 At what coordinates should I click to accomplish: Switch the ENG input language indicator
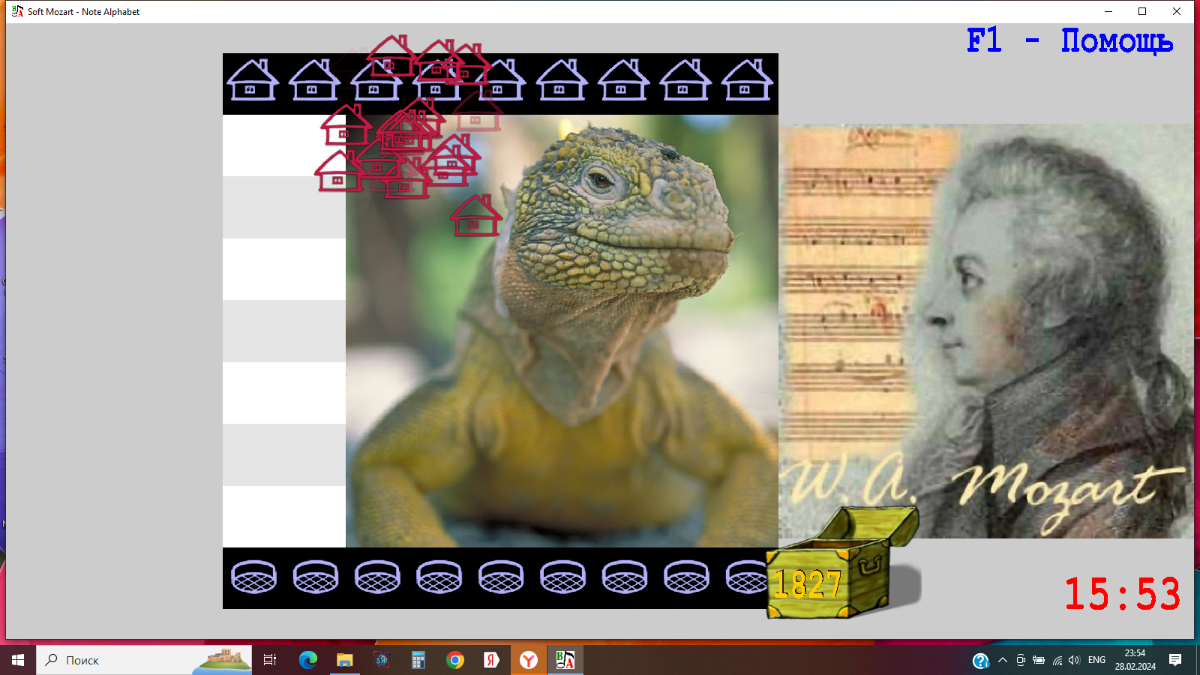1096,660
